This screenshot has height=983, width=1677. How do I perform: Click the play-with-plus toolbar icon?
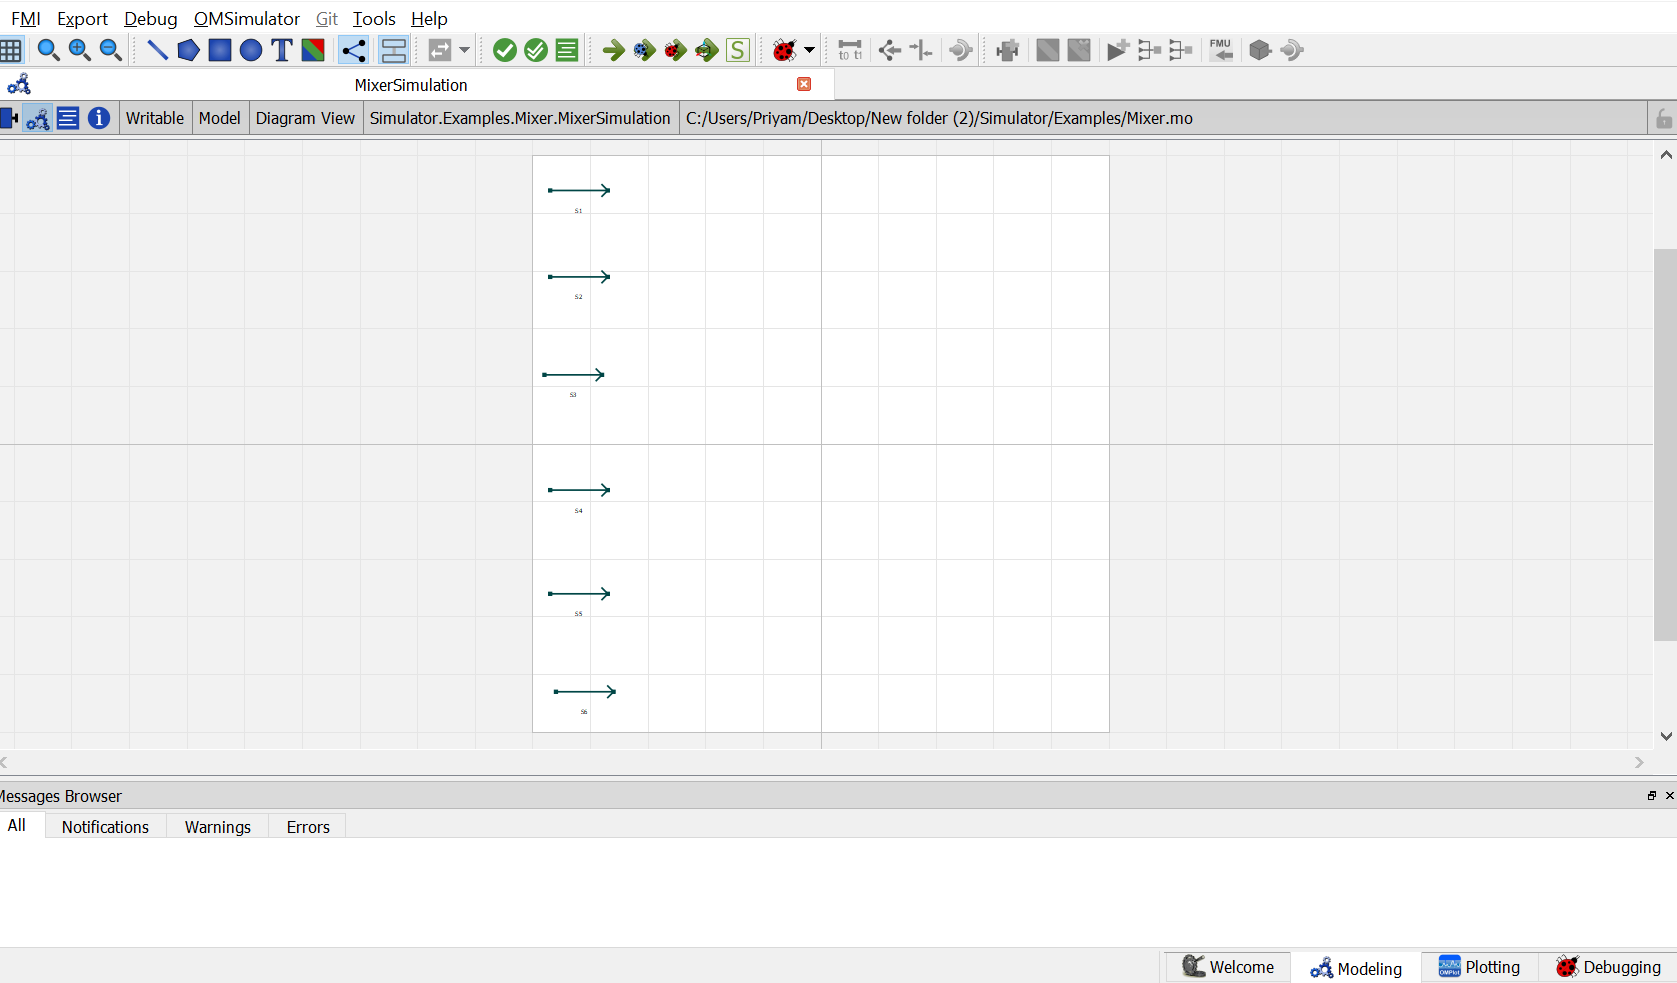coord(1118,50)
